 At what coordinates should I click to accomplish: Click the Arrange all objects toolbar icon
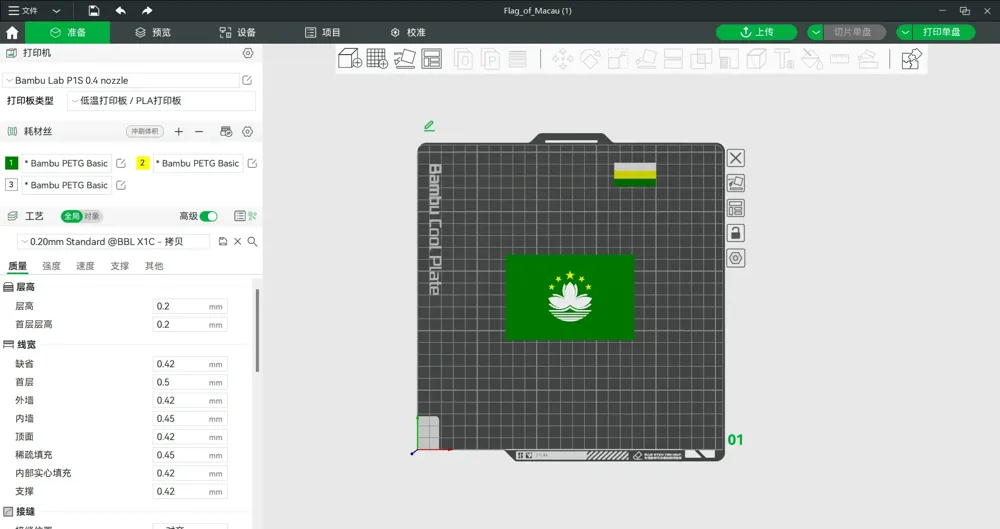click(x=432, y=59)
